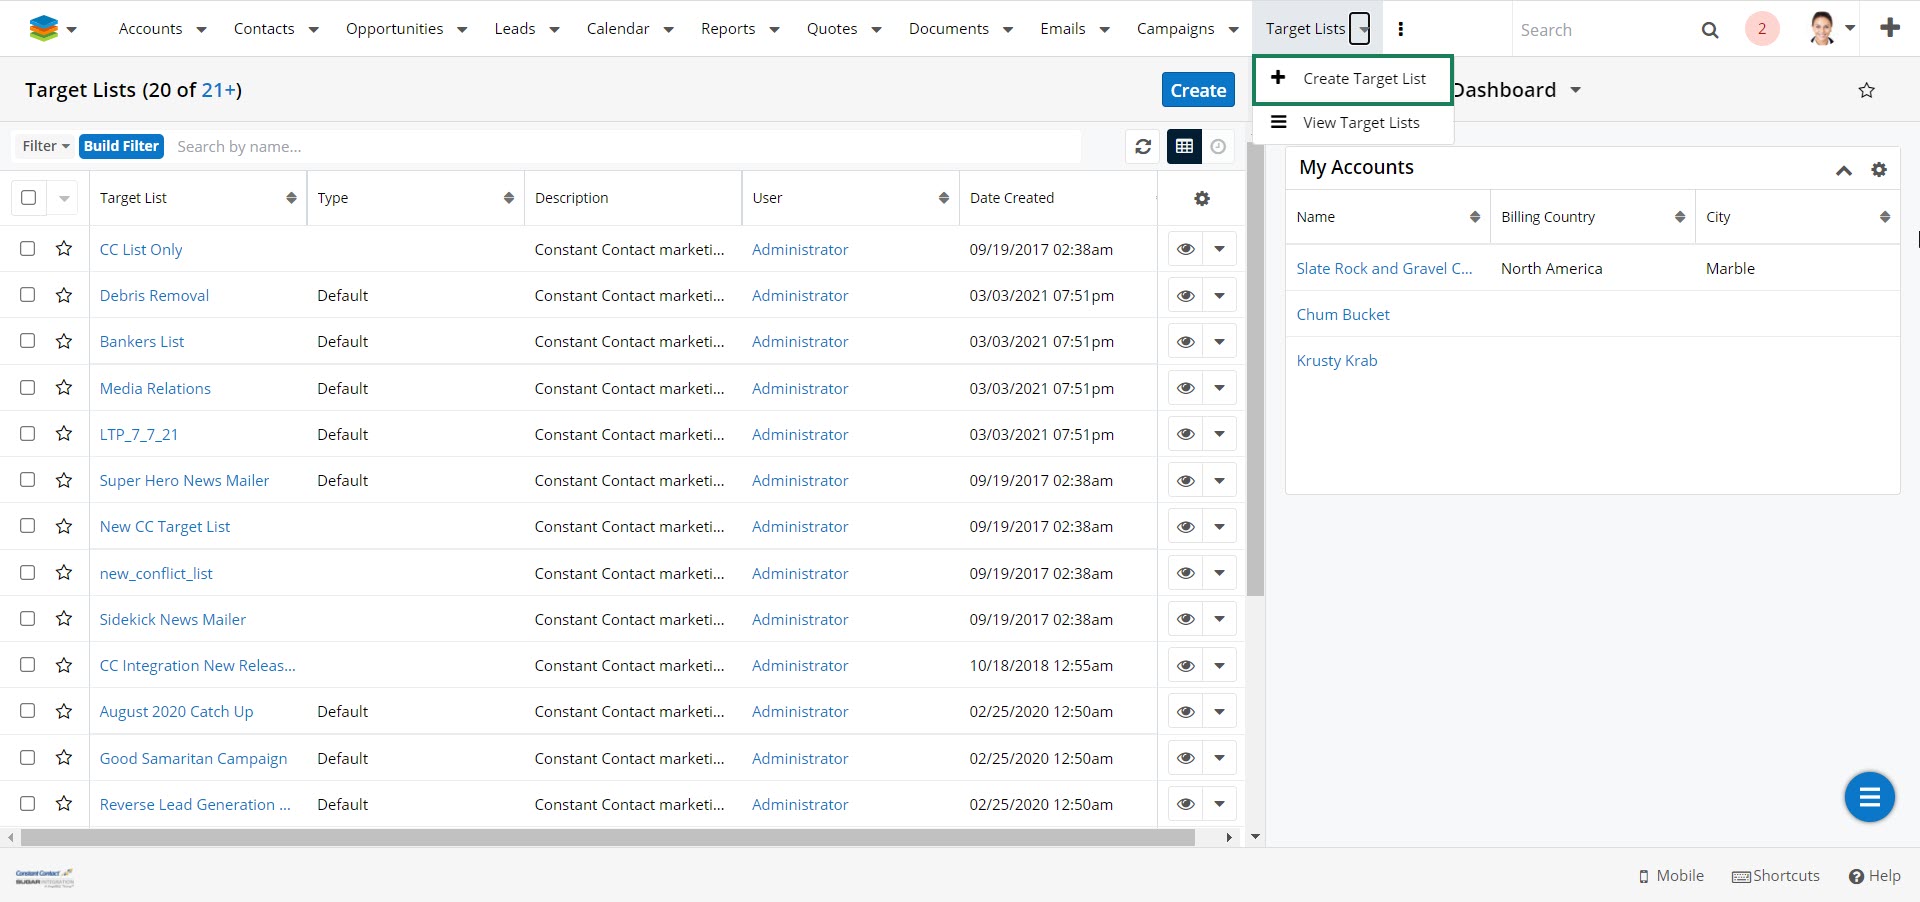Select the CC List Only checkbox
Viewport: 1920px width, 902px height.
[28, 249]
